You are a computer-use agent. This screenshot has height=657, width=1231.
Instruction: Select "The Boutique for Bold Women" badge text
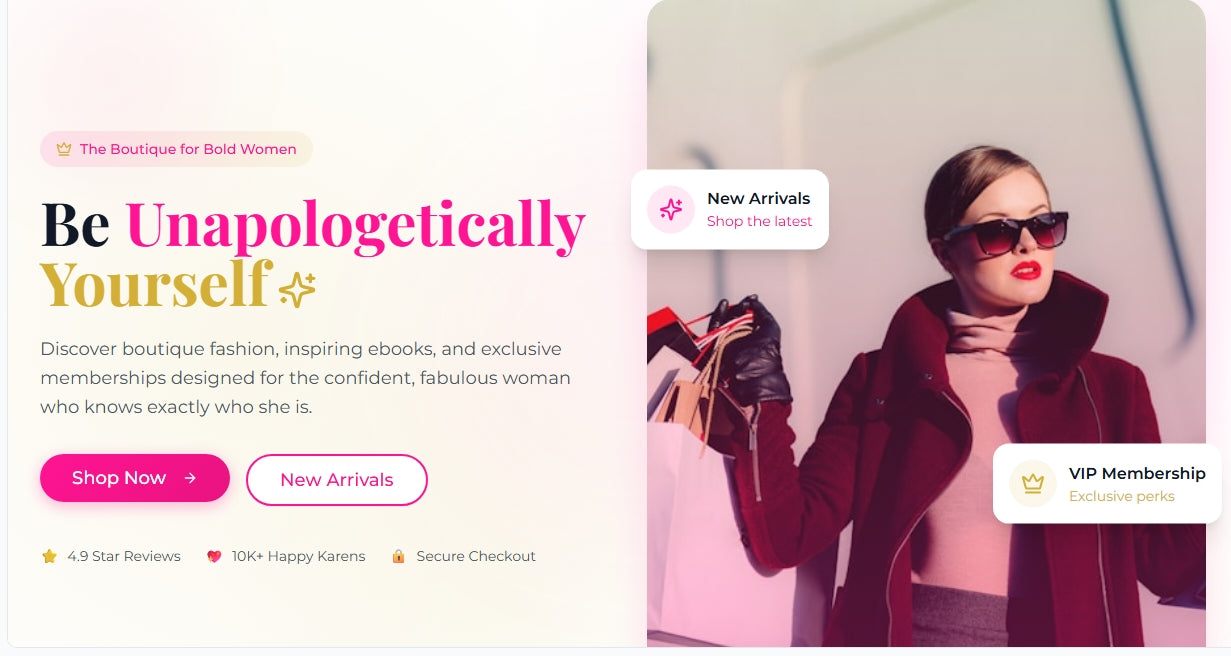point(188,149)
